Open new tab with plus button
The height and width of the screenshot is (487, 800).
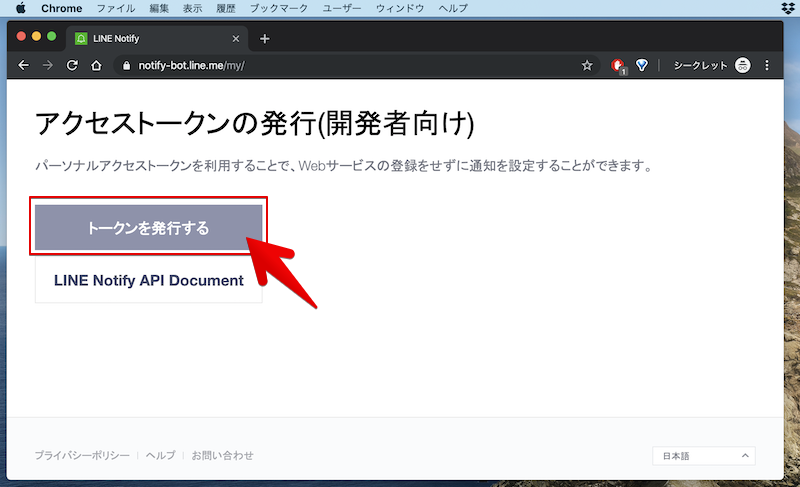point(264,39)
